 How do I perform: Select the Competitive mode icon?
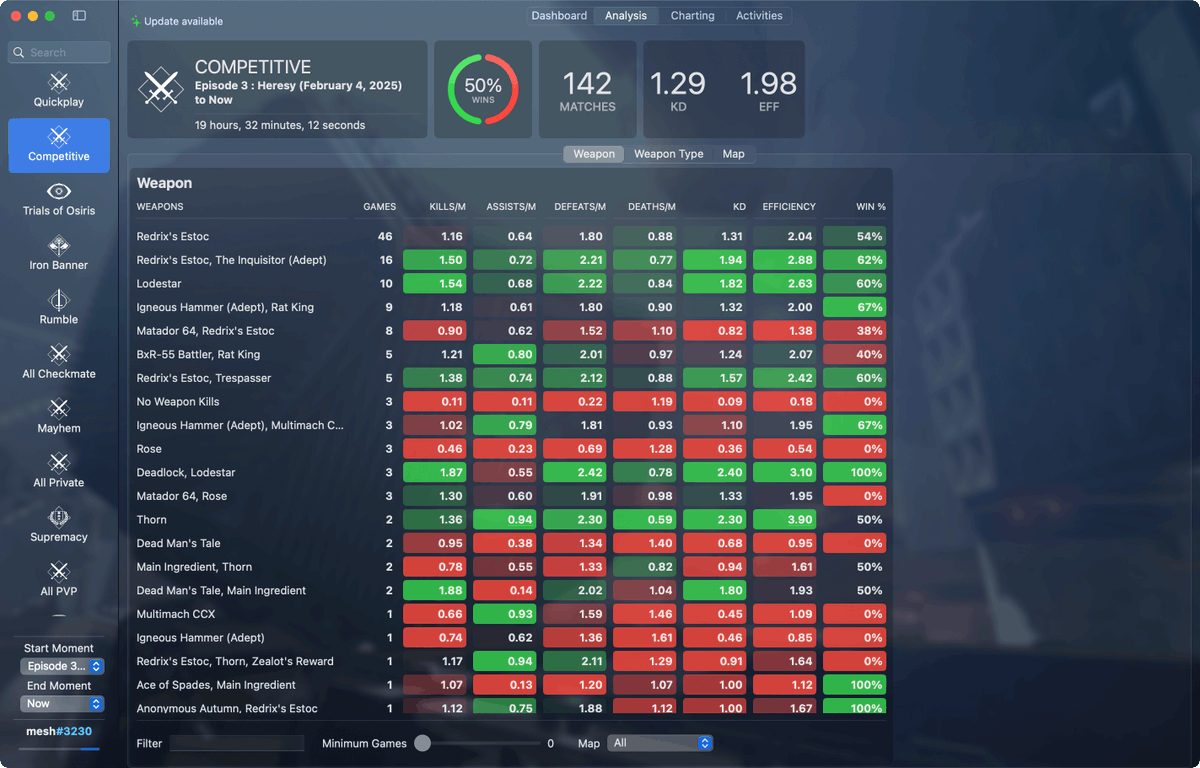click(59, 136)
